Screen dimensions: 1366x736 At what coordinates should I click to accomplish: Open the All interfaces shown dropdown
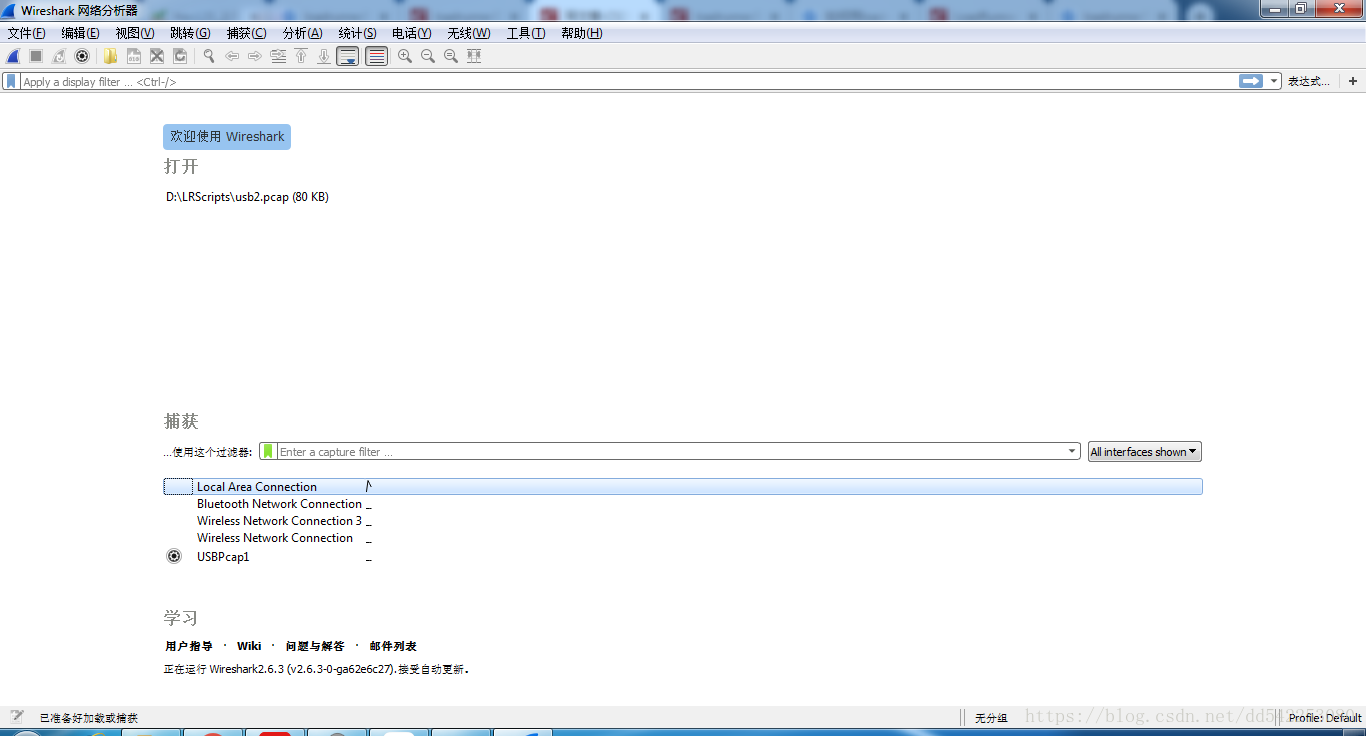point(1145,452)
